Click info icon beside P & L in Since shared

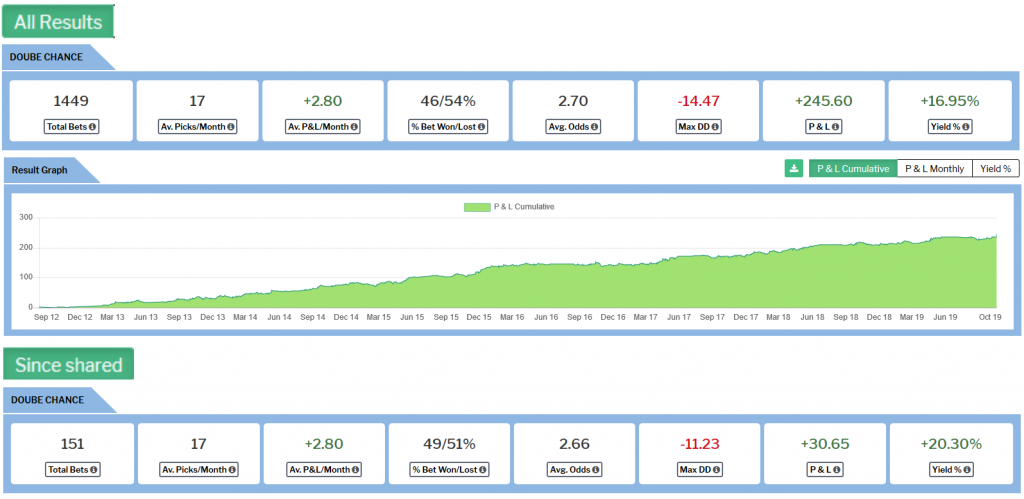point(836,469)
